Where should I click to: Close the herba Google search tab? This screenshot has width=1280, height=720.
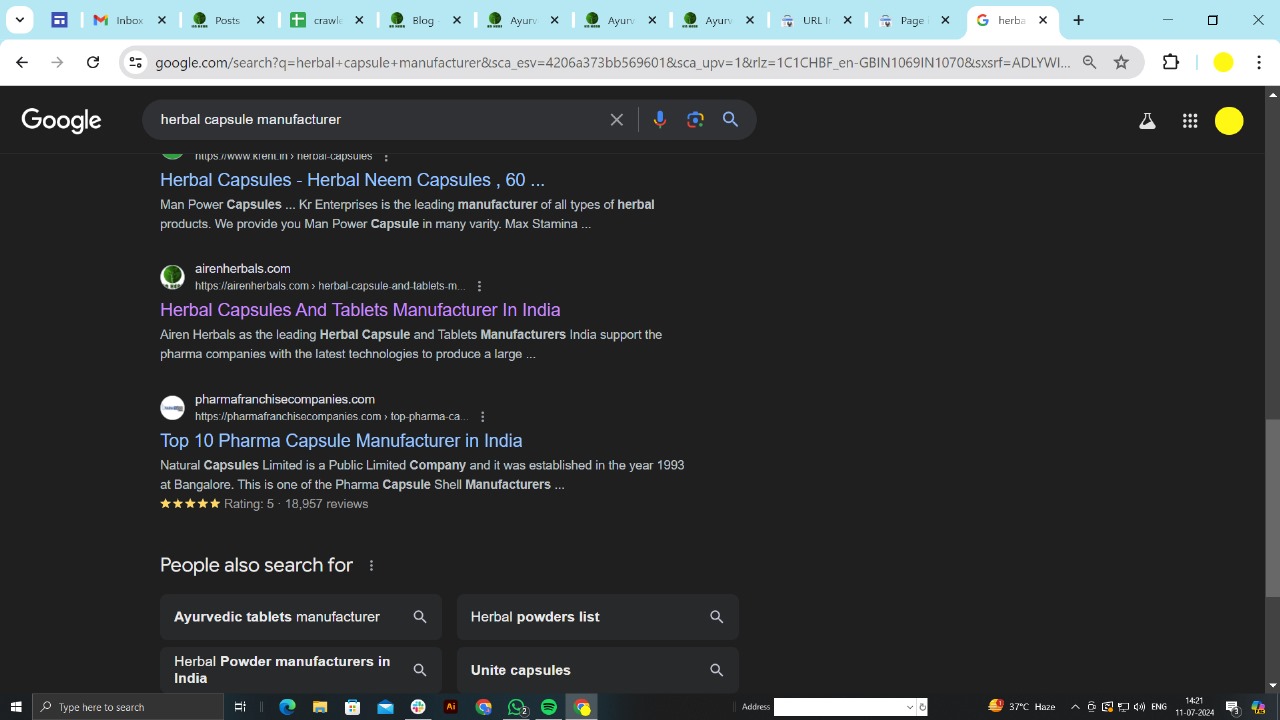pos(1043,20)
